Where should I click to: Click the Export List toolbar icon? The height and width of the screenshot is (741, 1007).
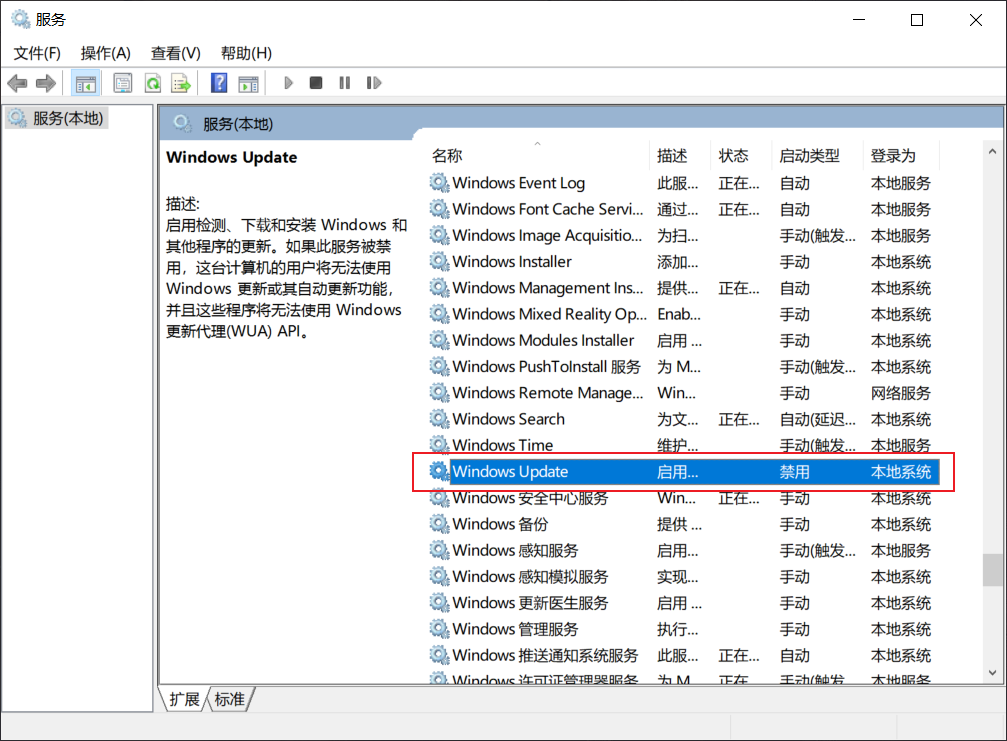point(180,83)
